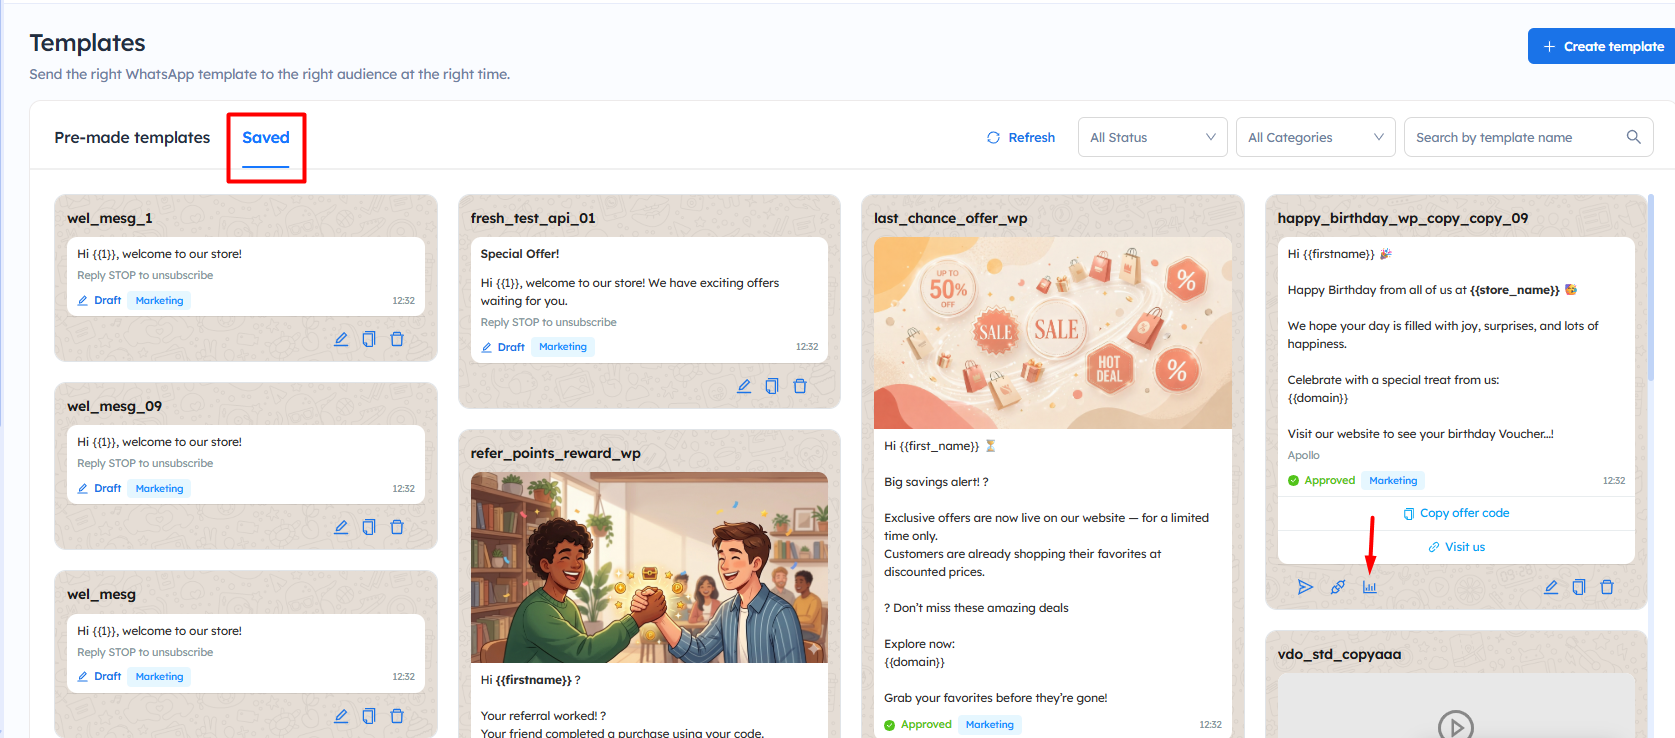The image size is (1675, 738).
Task: Edit the wel_mesg_09 template
Action: click(341, 527)
